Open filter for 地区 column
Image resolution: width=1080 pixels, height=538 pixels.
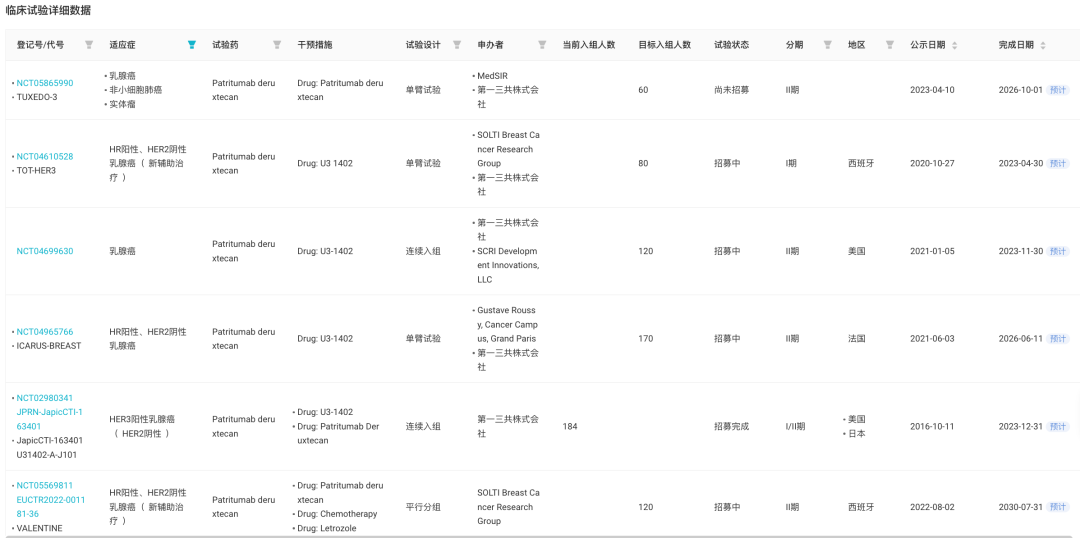889,45
